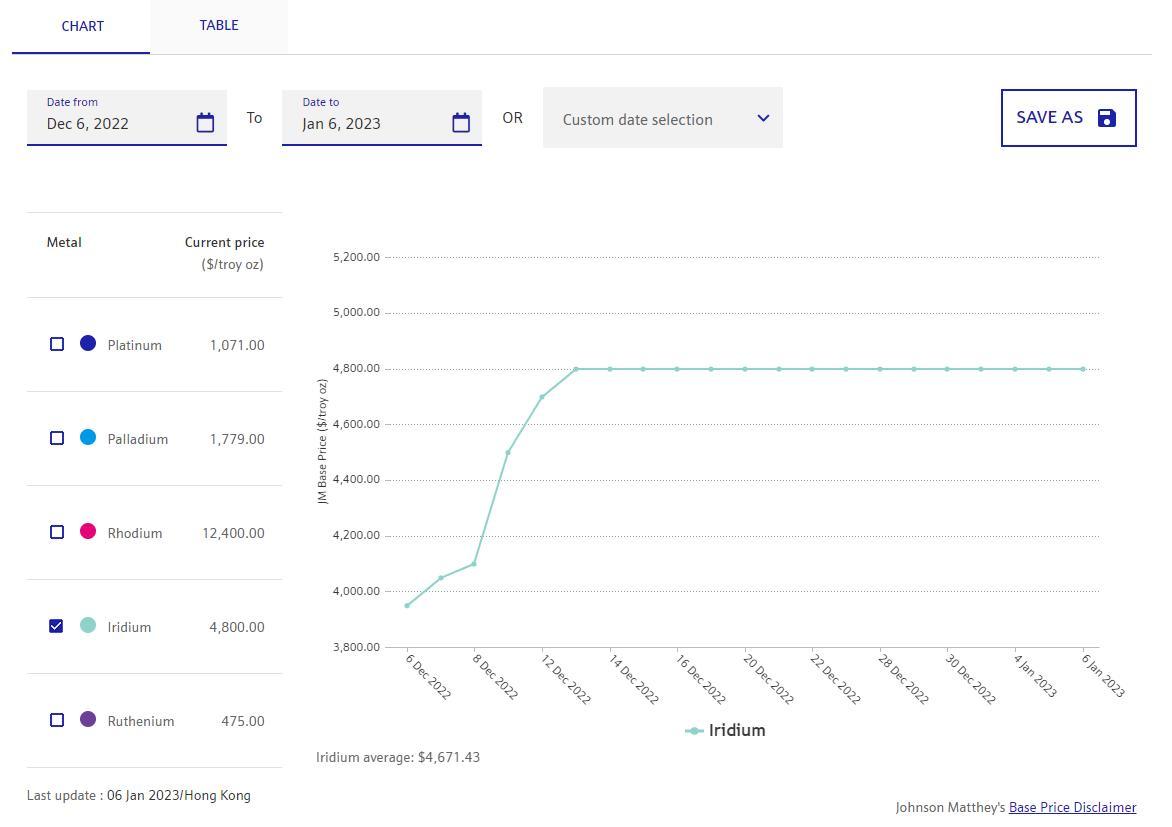Click the 6 Dec 2022 data point on chart

[x=407, y=605]
